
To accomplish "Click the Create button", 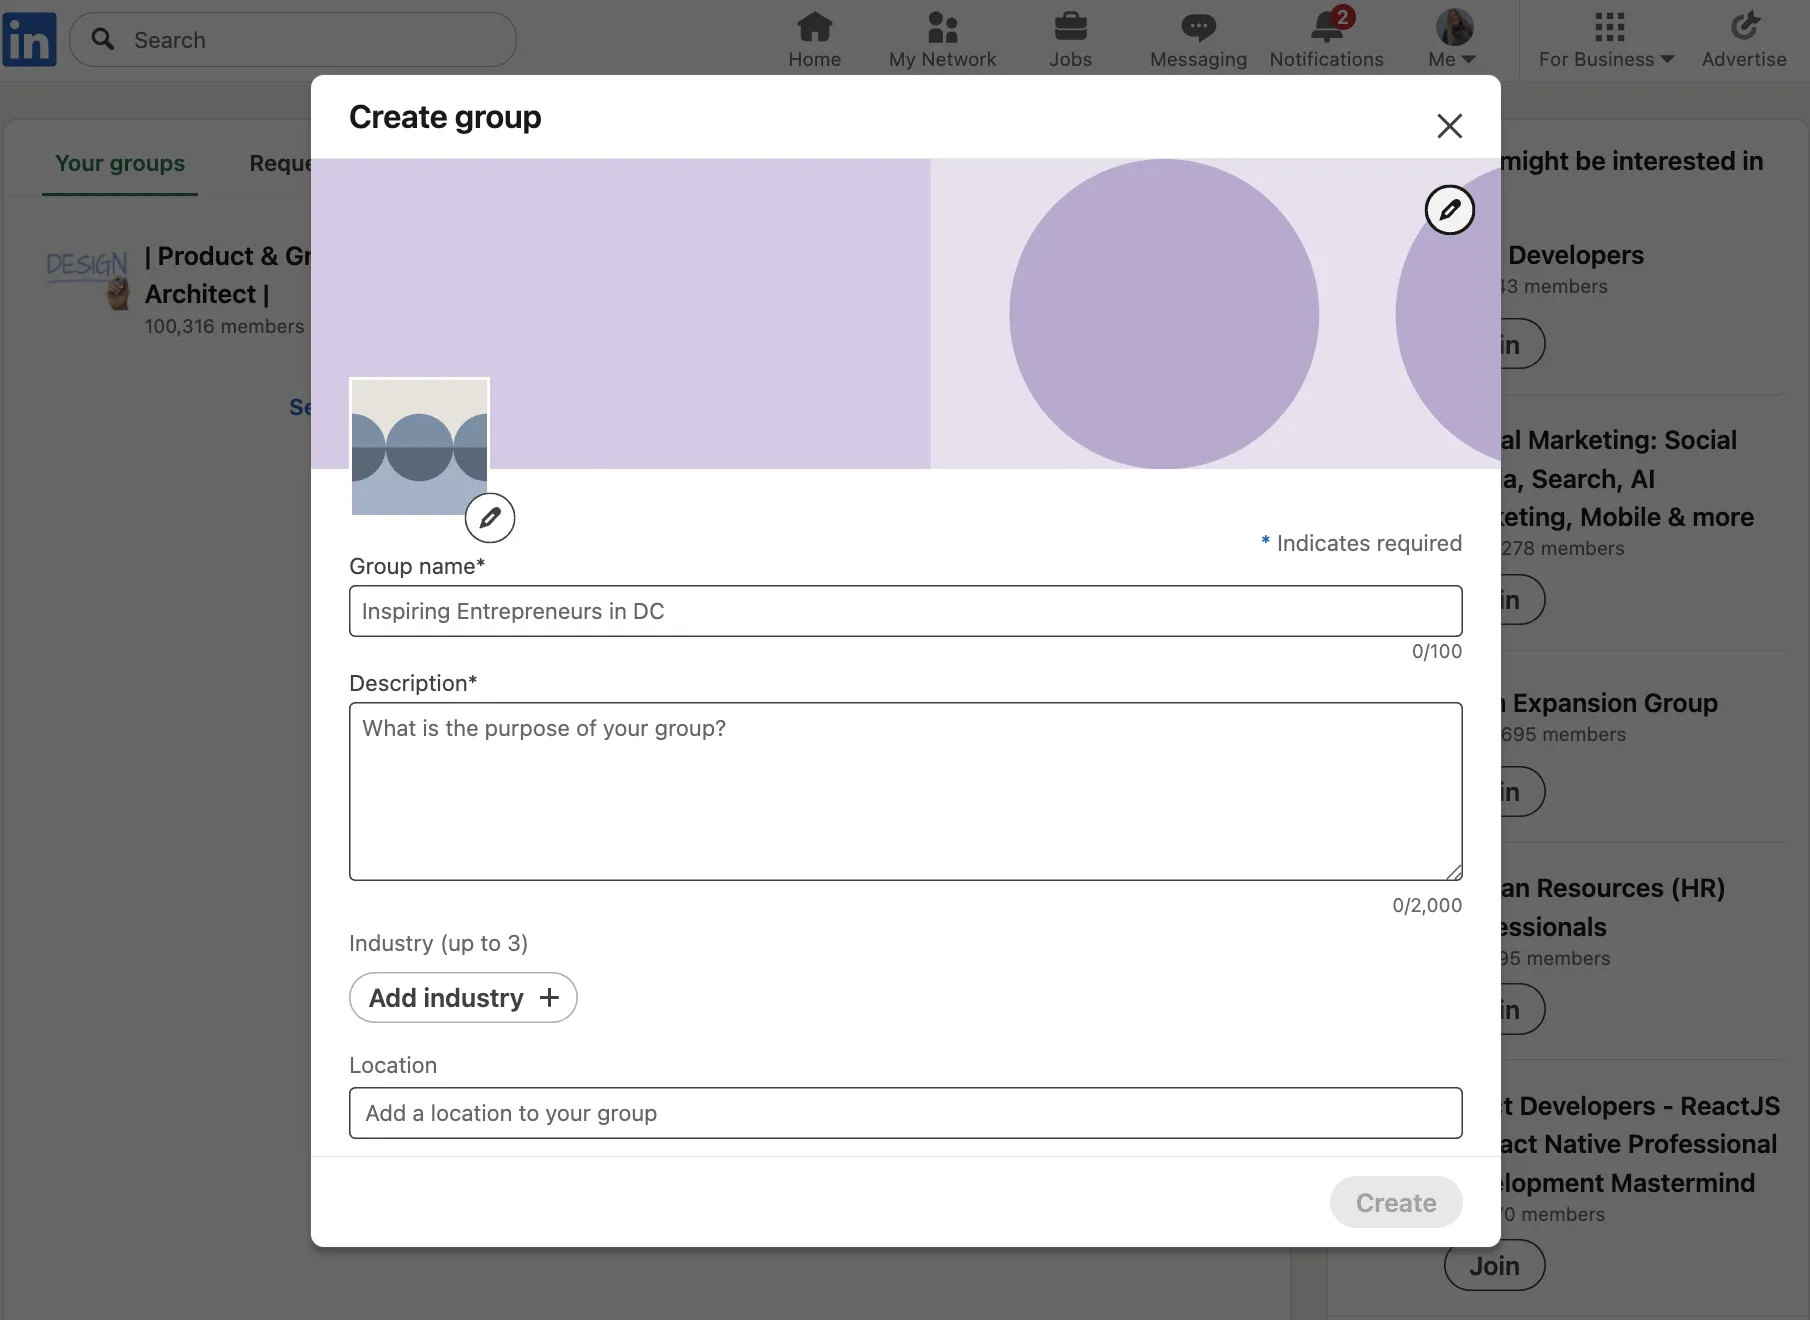I will [x=1395, y=1202].
